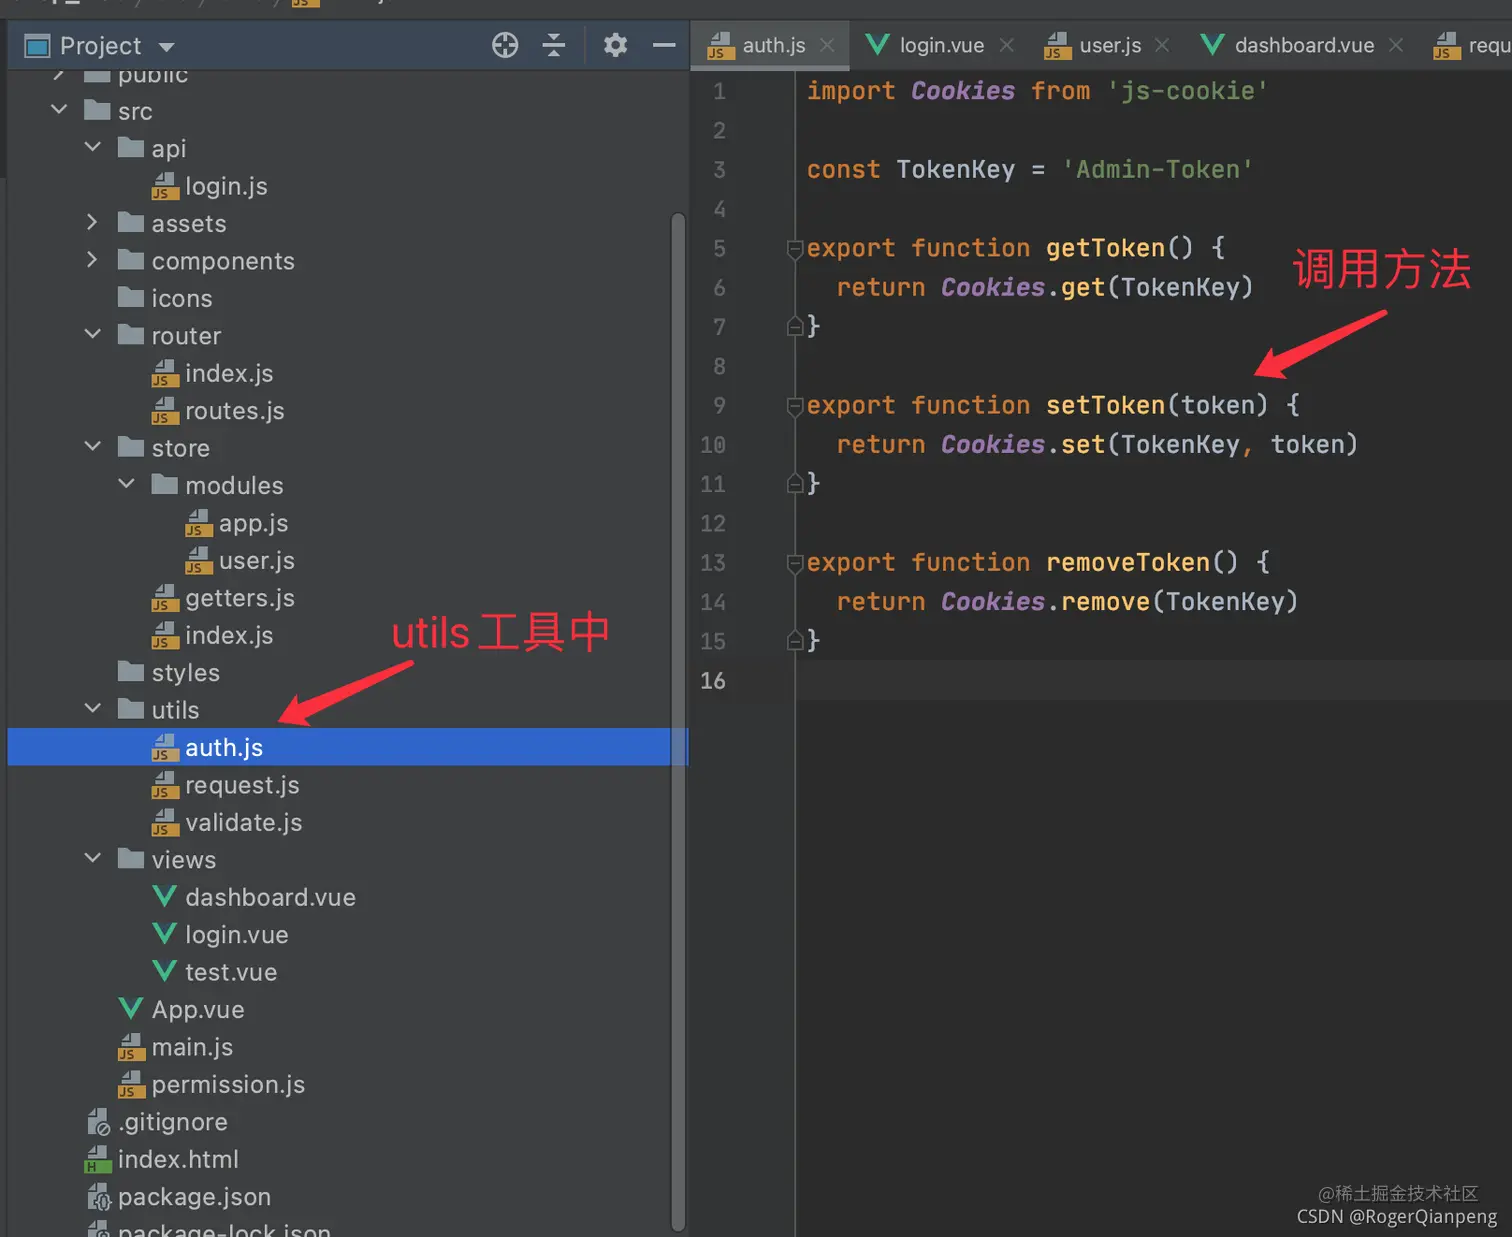The width and height of the screenshot is (1512, 1237).
Task: Open routes.js in router folder
Action: click(x=218, y=411)
